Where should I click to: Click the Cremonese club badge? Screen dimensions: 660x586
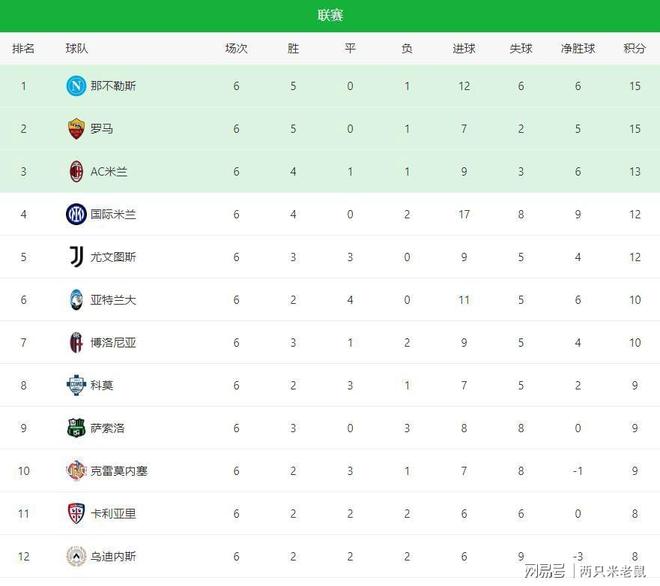(76, 471)
